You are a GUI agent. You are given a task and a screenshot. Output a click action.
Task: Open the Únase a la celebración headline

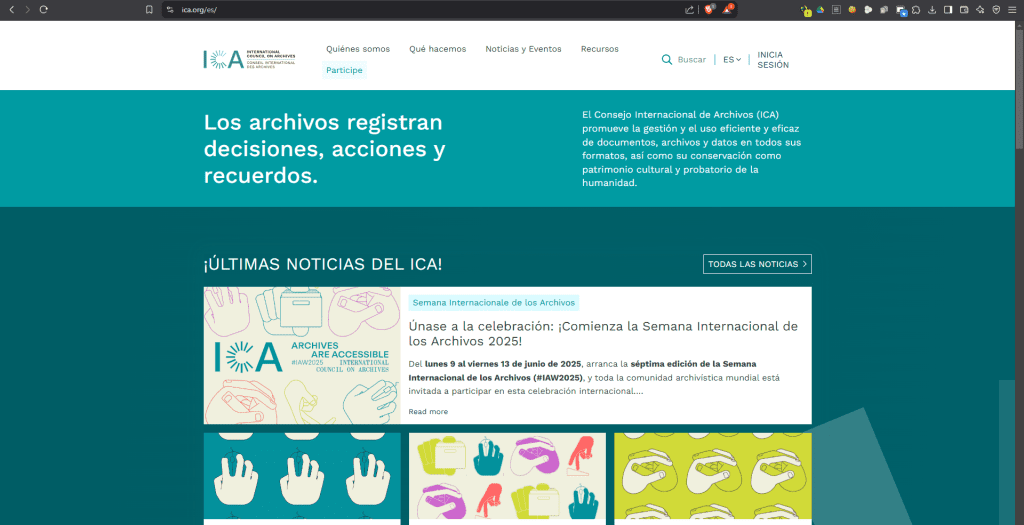click(x=603, y=334)
